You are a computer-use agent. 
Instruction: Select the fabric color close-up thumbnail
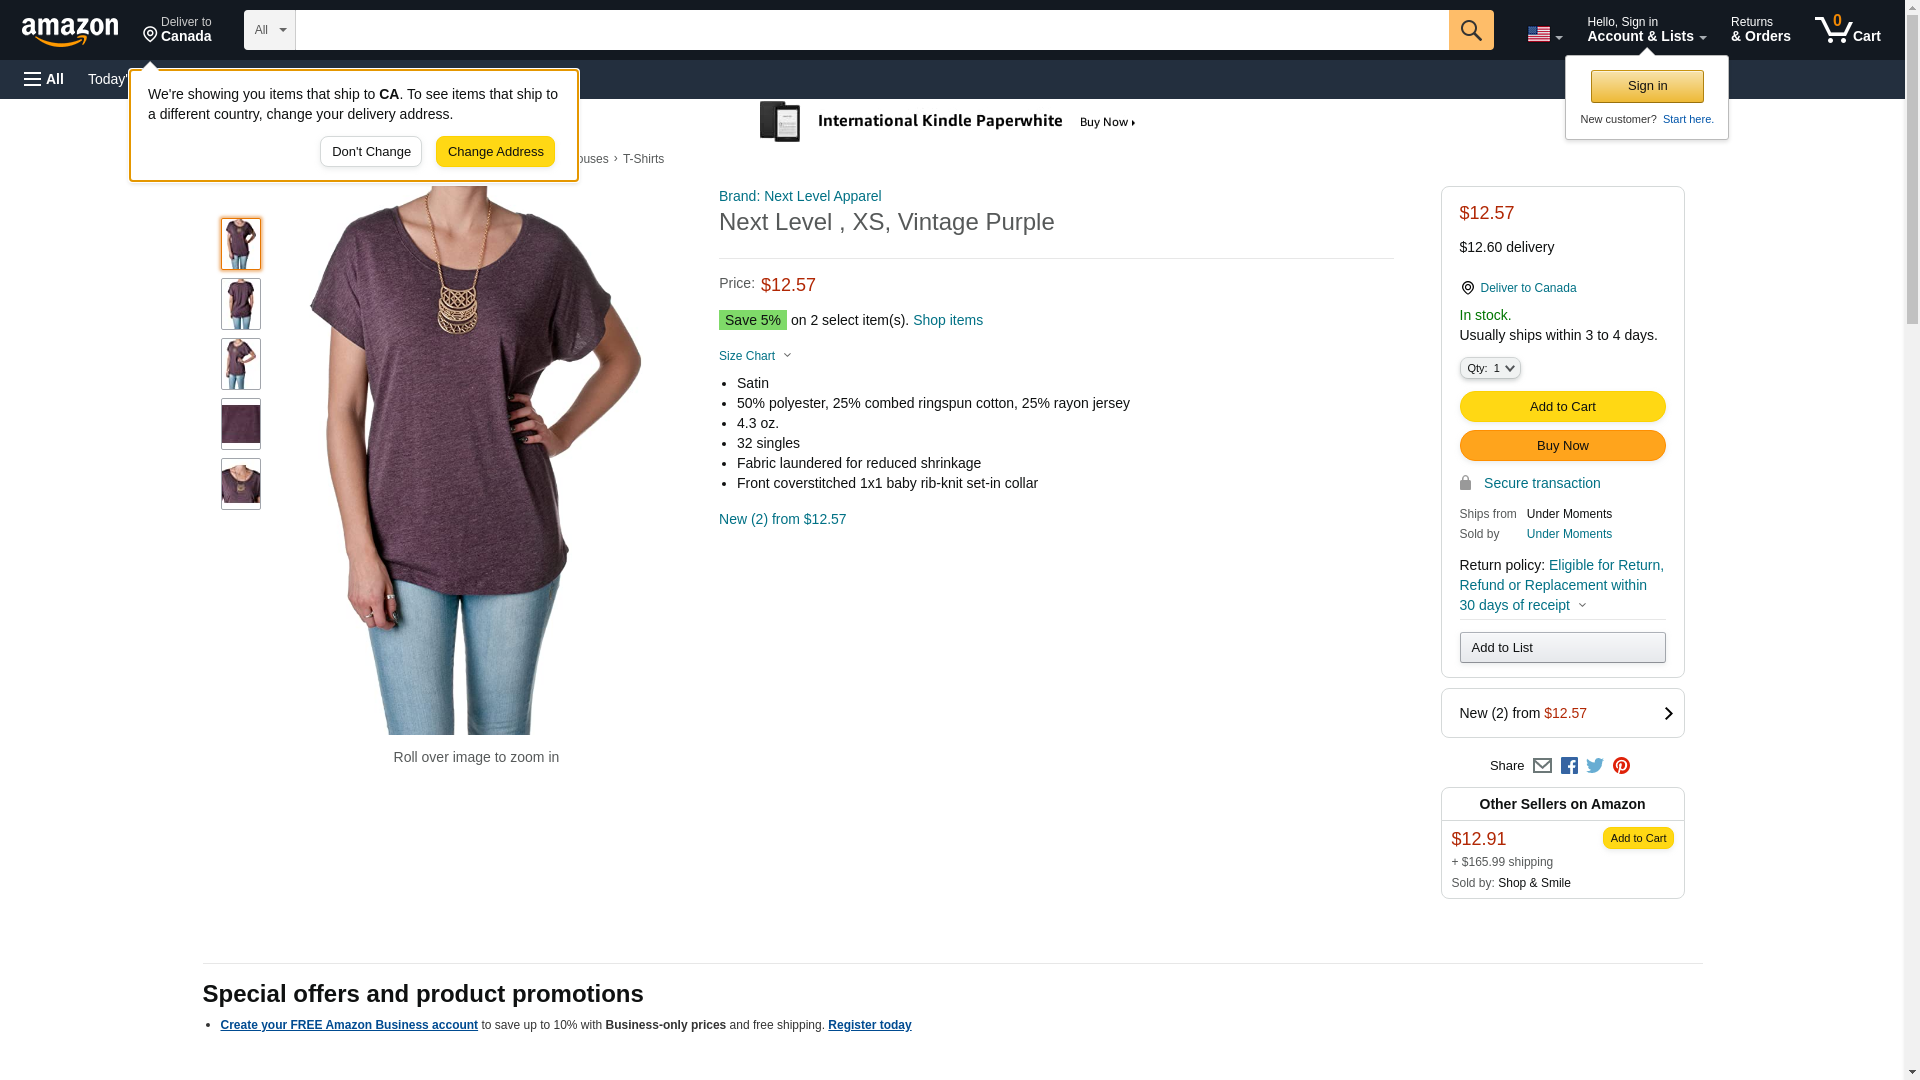point(240,424)
